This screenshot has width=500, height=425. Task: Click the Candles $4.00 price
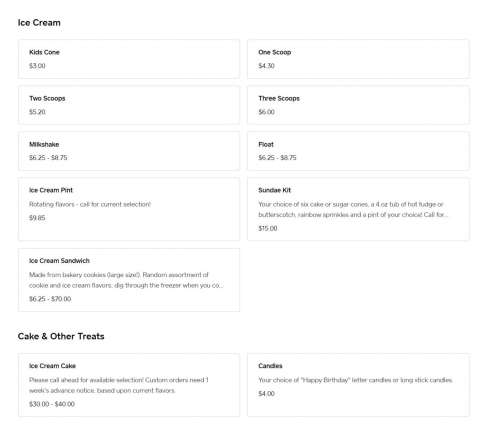point(266,394)
